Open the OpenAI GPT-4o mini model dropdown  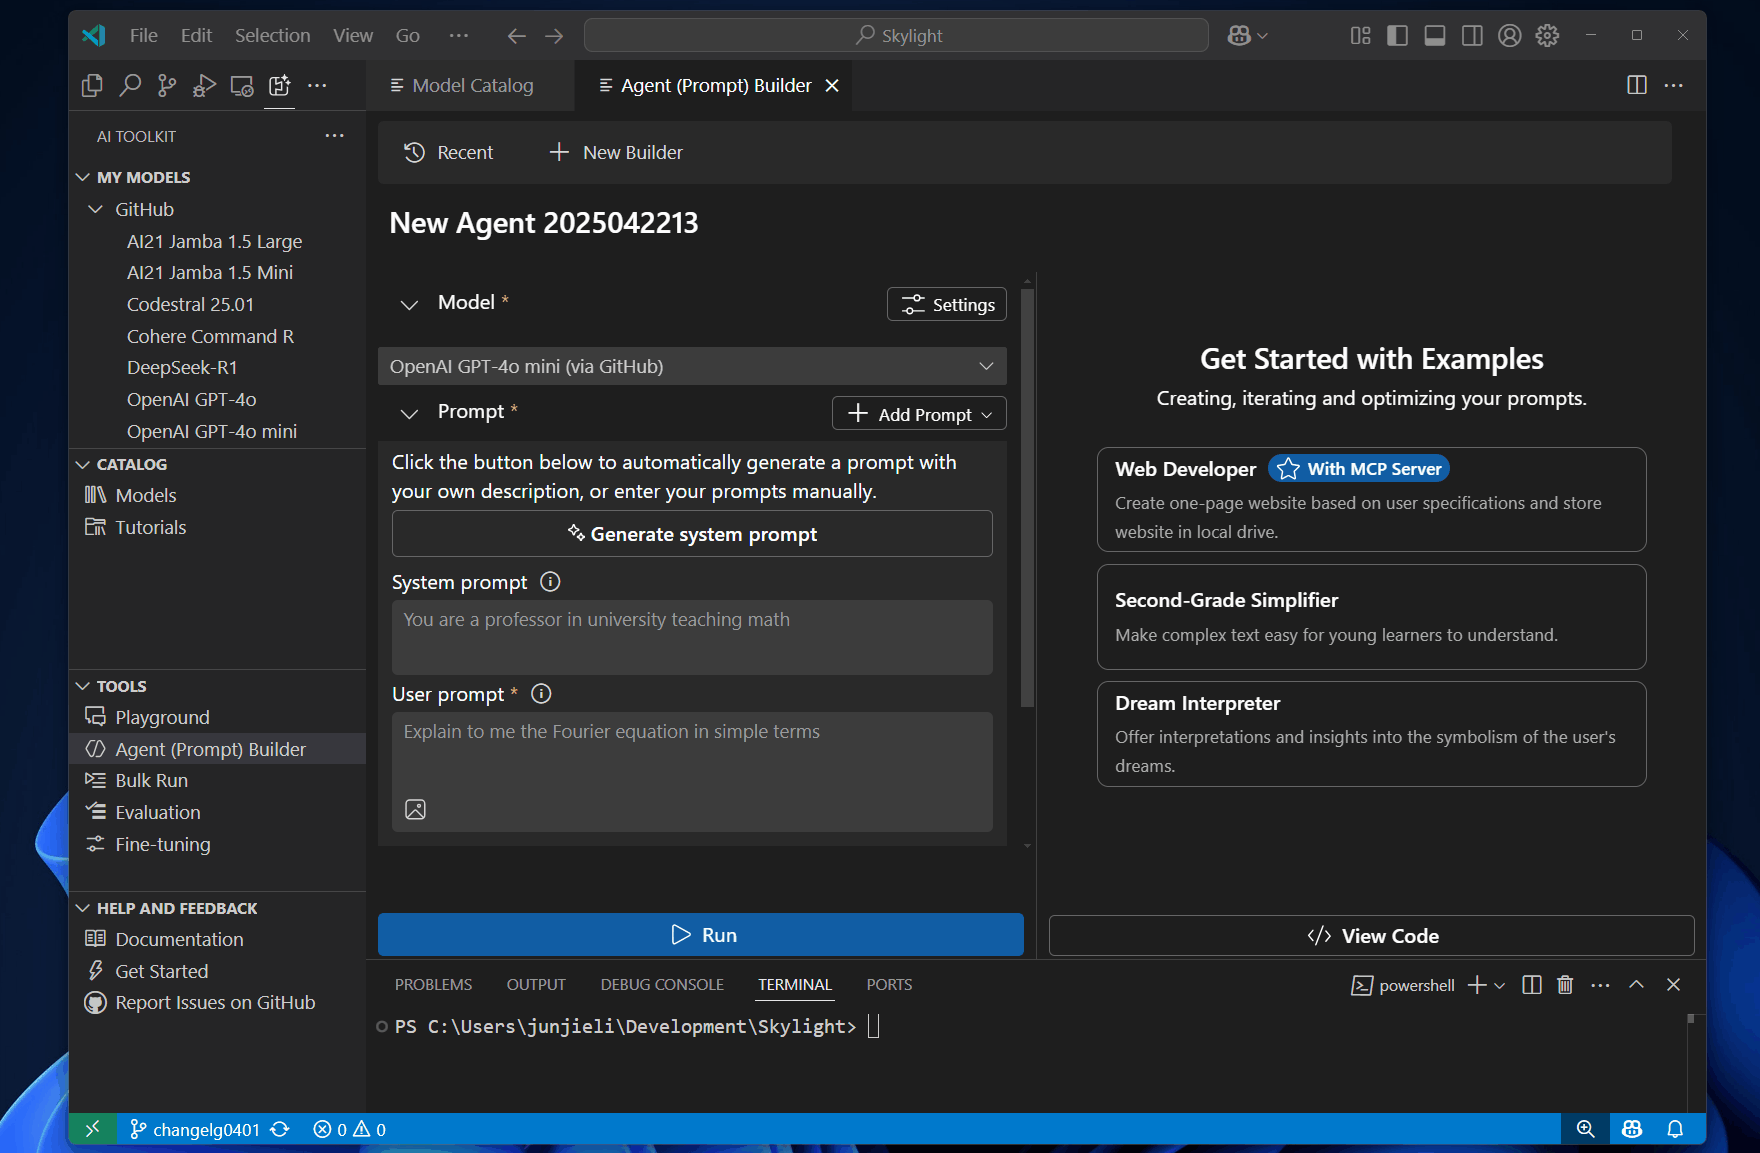coord(692,366)
